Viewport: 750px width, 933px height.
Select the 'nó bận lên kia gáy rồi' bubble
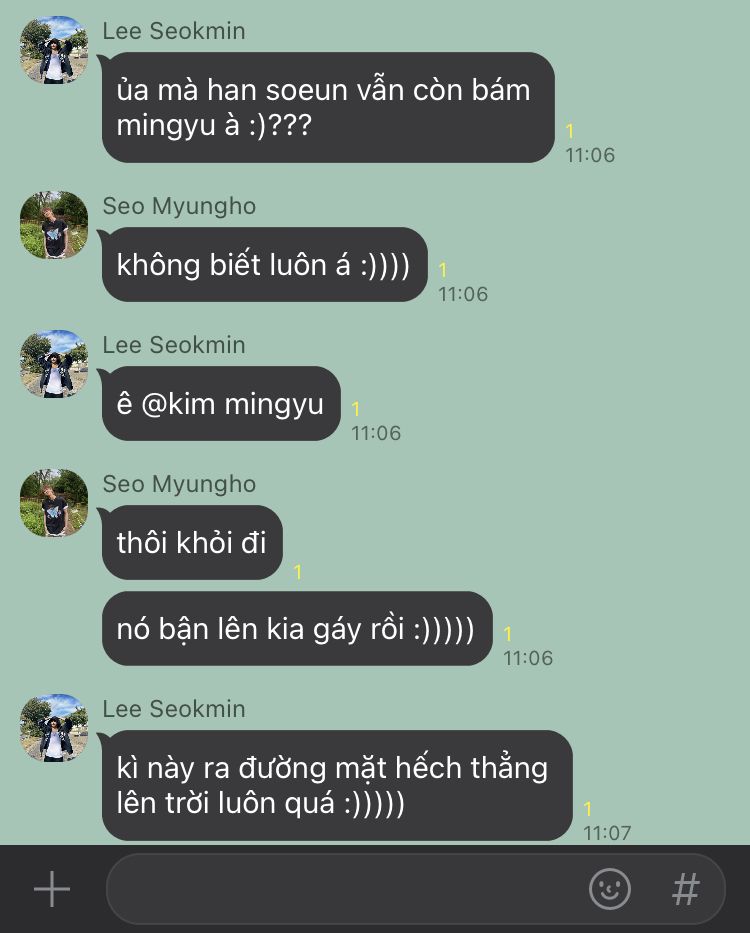coord(297,628)
